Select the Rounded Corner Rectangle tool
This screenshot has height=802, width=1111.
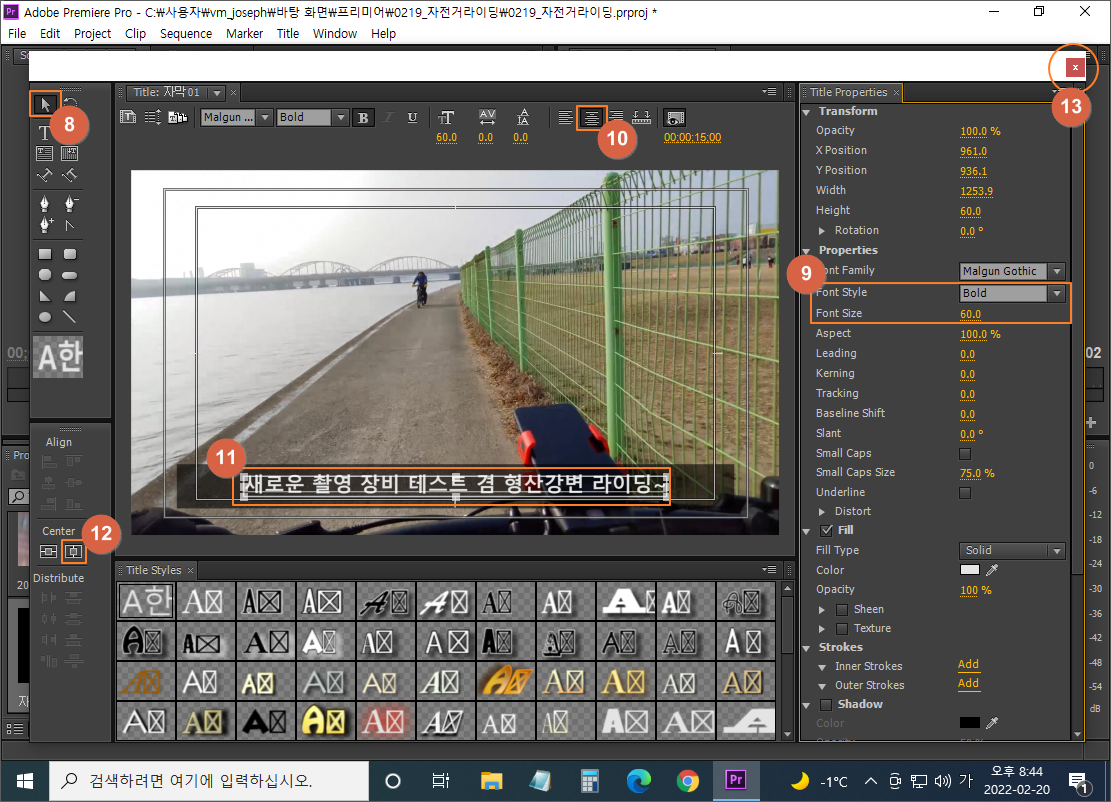(69, 254)
